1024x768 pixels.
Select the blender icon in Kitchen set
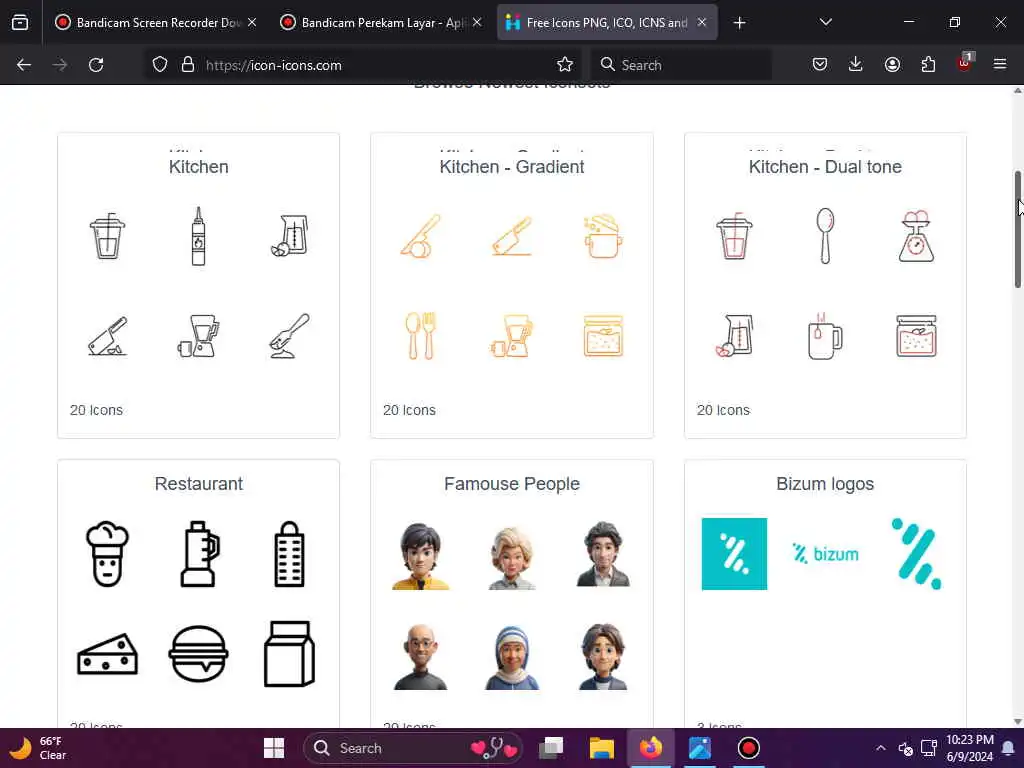pos(199,336)
